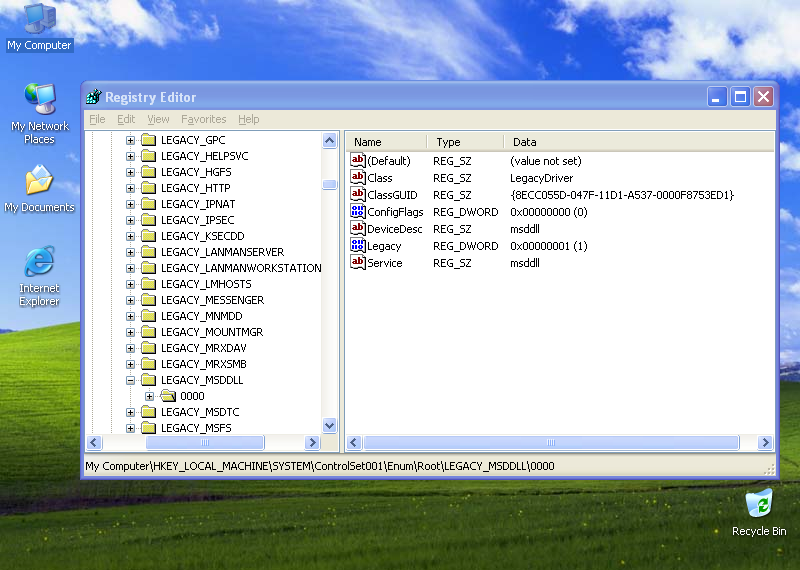Open the Favorites menu
Image resolution: width=800 pixels, height=570 pixels.
click(x=204, y=119)
